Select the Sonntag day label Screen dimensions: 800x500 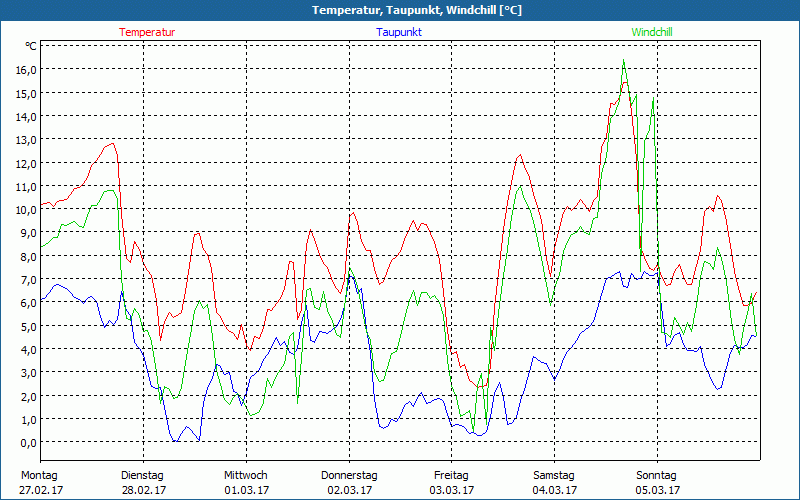coord(656,475)
